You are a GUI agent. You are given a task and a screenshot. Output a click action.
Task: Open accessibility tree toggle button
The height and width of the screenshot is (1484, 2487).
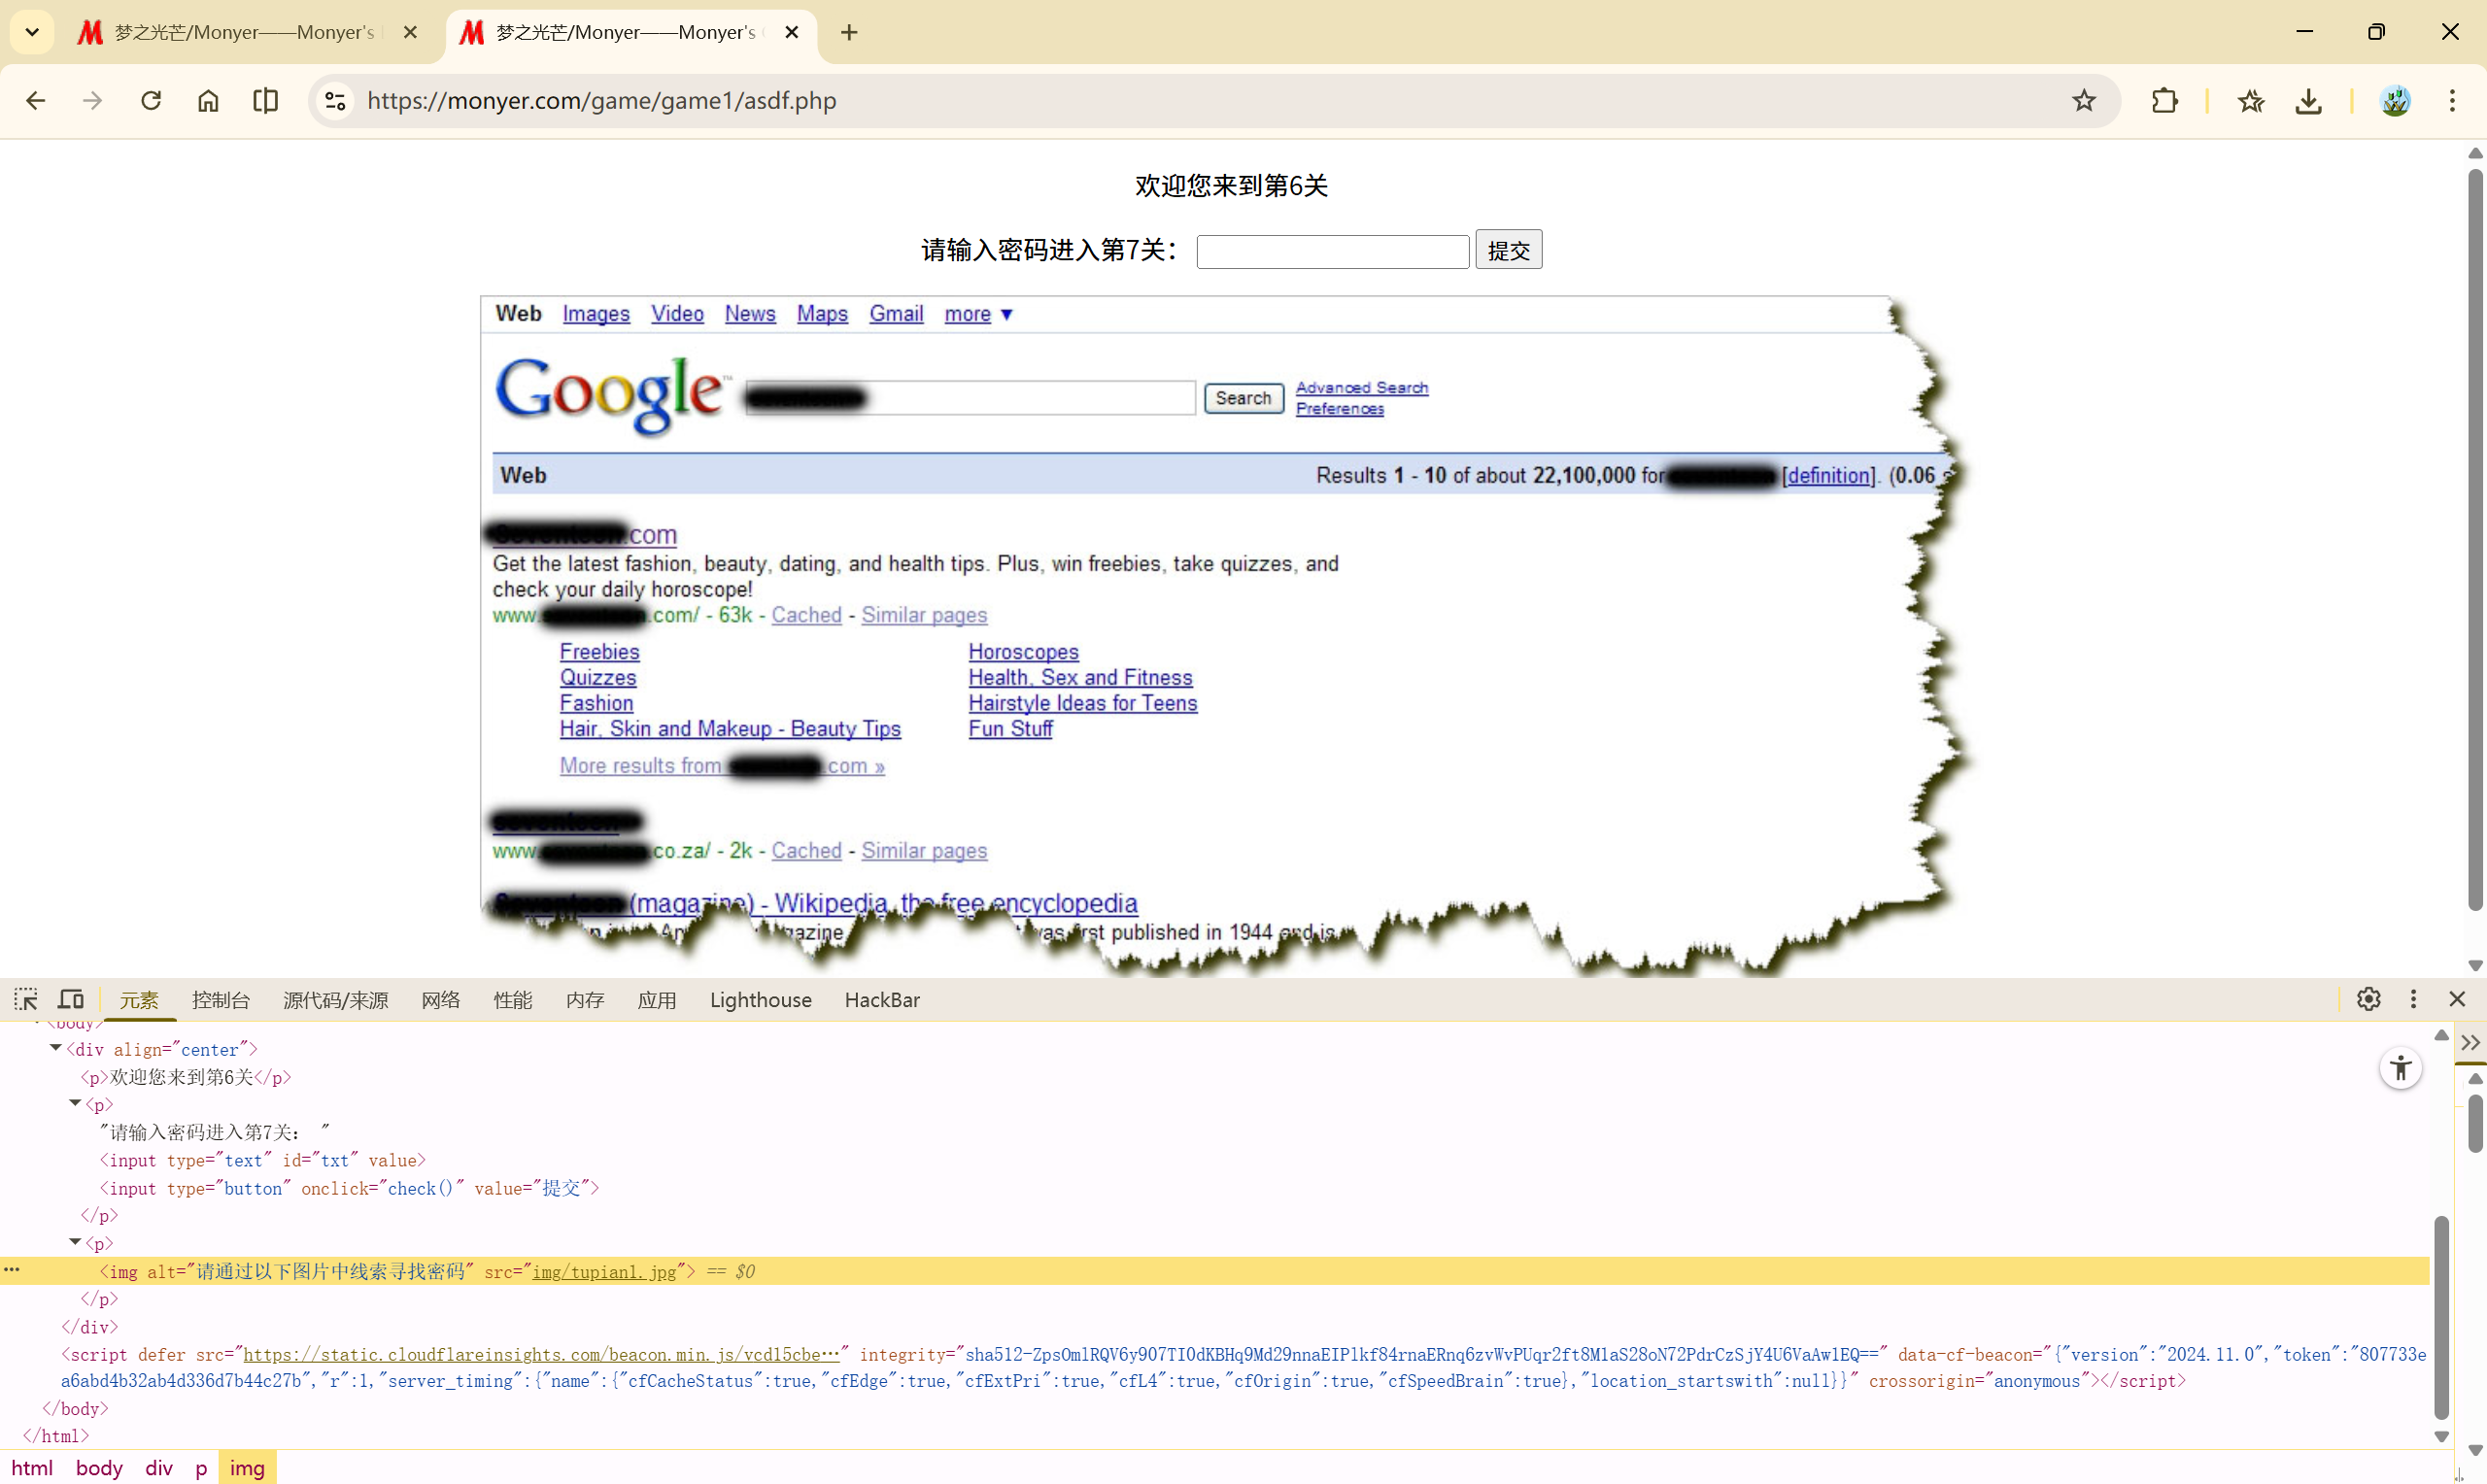(x=2400, y=1069)
